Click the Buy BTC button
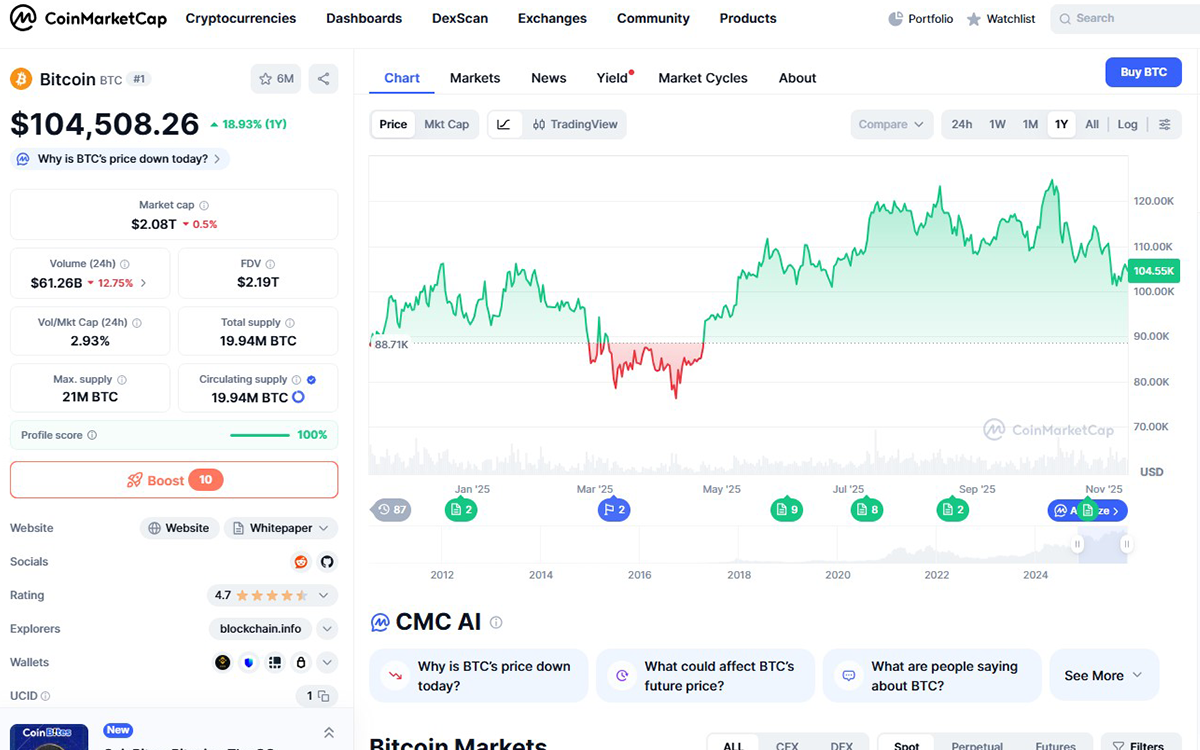This screenshot has height=750, width=1200. tap(1143, 72)
